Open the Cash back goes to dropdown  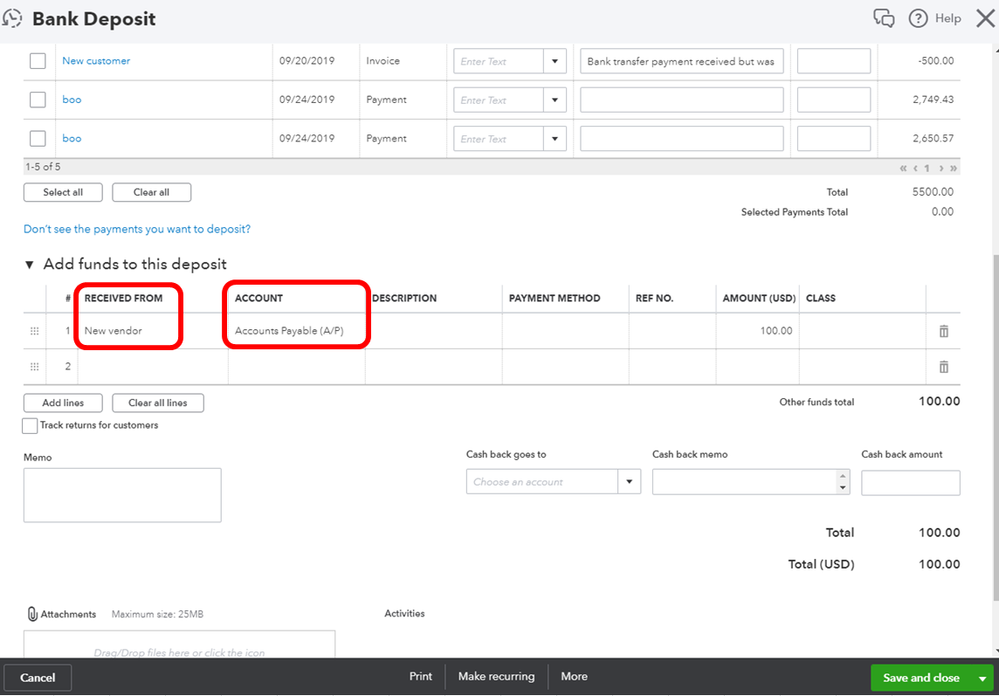(629, 482)
